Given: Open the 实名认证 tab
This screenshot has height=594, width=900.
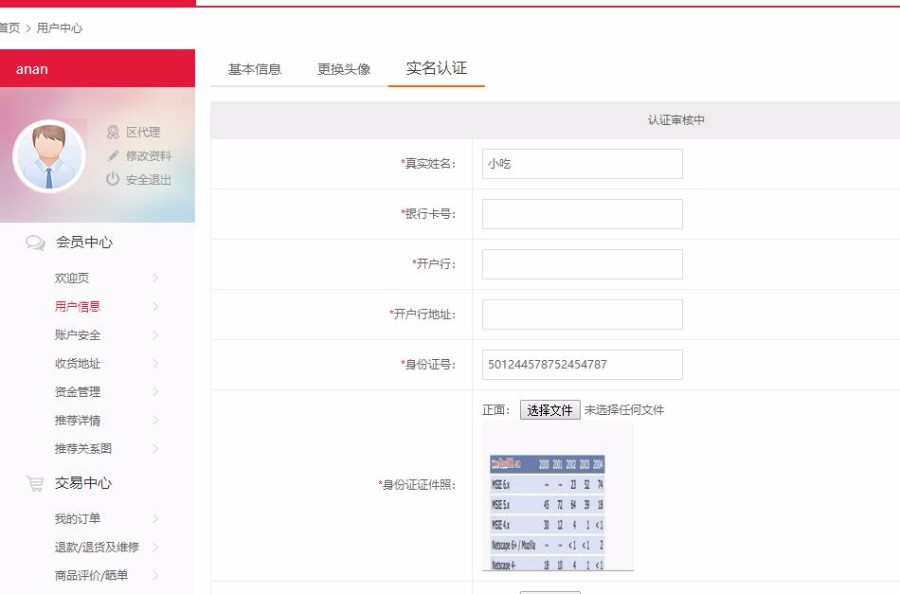Looking at the screenshot, I should tap(436, 68).
